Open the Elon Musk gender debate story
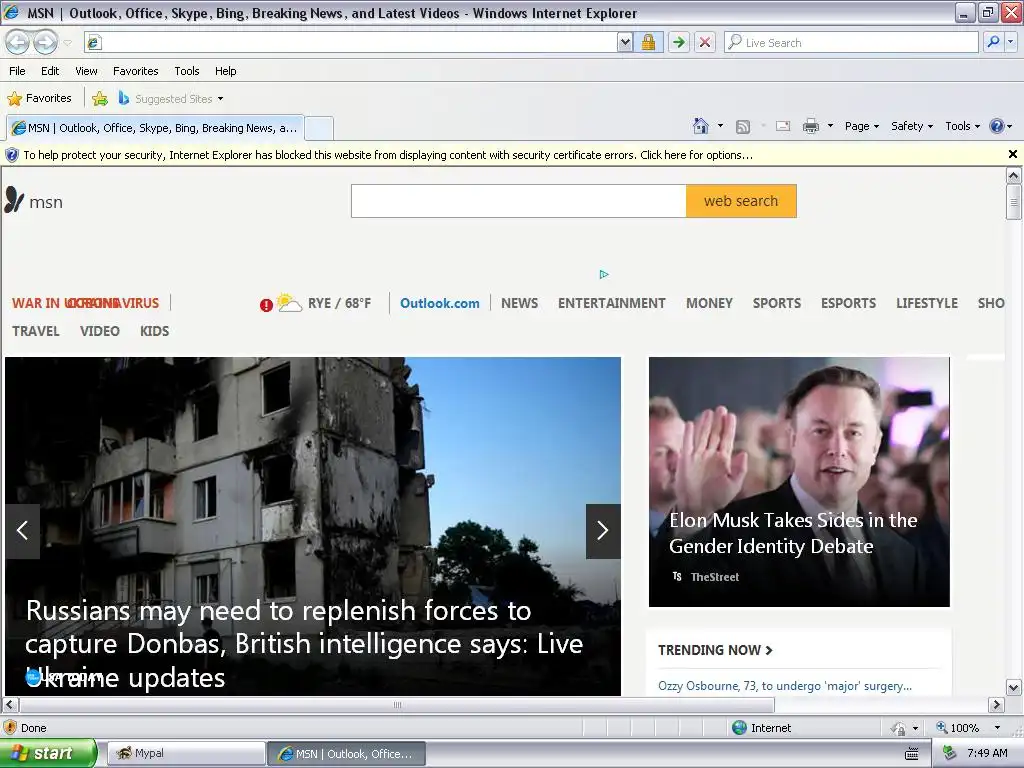Screen dimensions: 1024x768 click(799, 482)
